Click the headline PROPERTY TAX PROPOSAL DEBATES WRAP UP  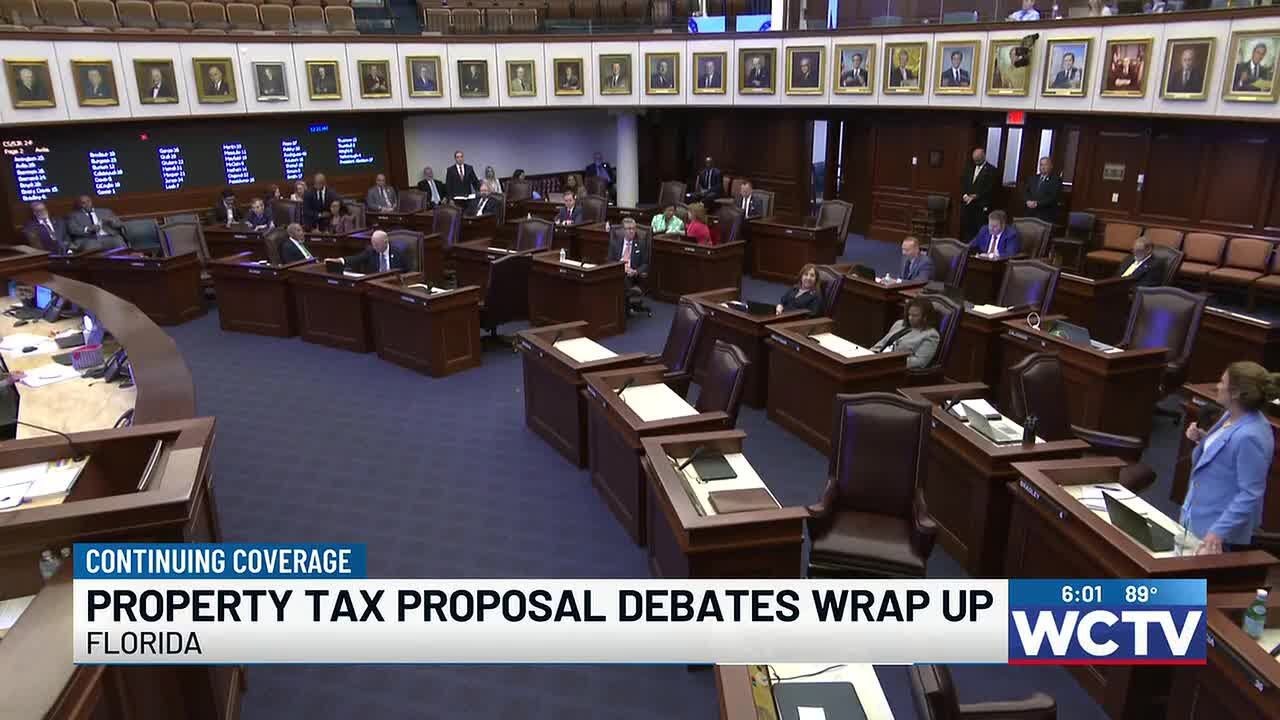(x=540, y=607)
